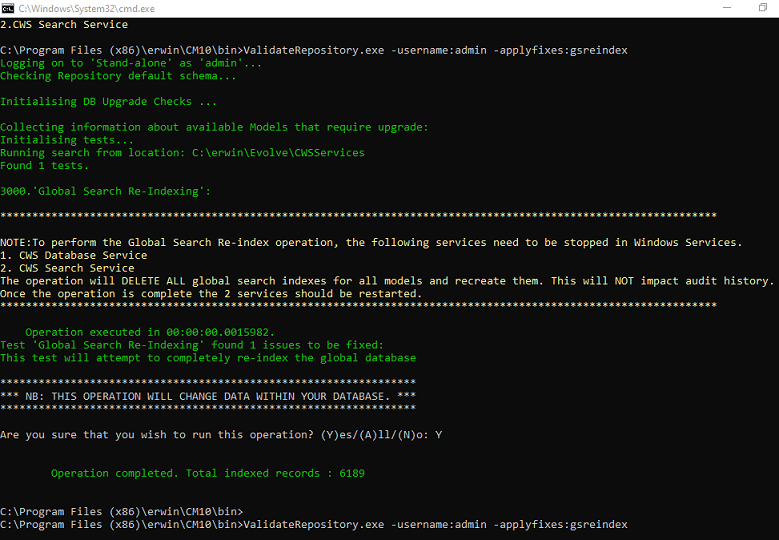Click the "This test will attempt to completely re-index" line
Screen dimensions: 779x540
click(207, 357)
